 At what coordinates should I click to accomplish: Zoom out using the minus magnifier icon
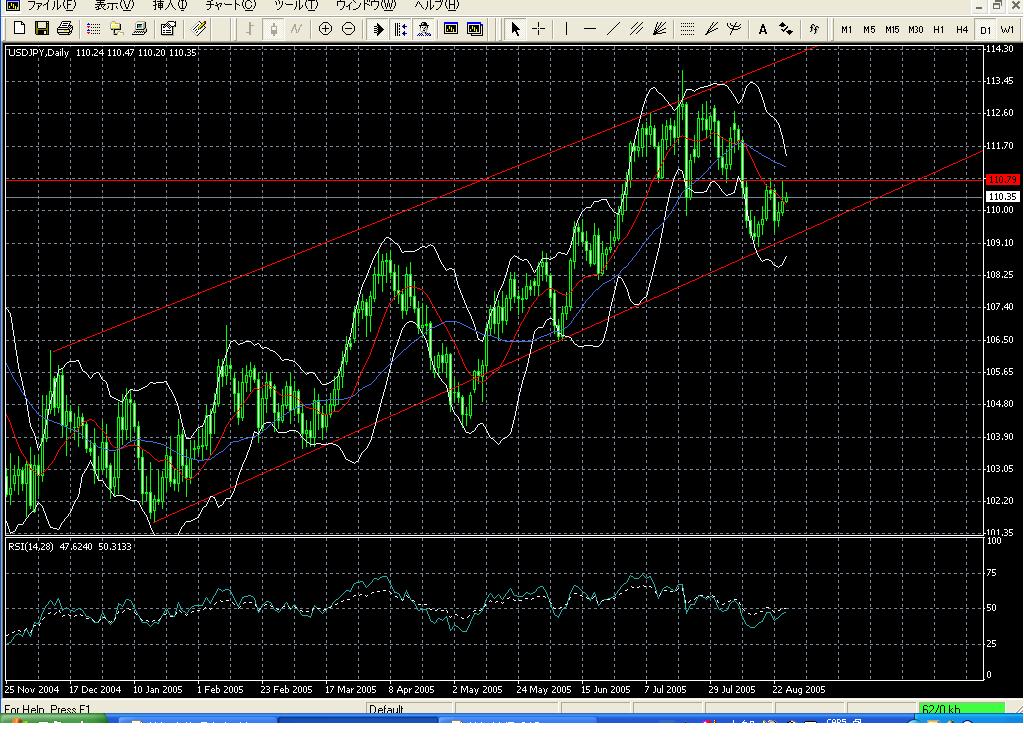[348, 29]
